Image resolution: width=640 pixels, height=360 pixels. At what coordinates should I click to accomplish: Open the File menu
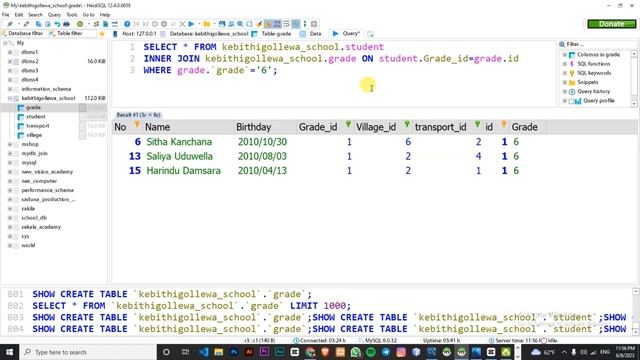point(6,15)
